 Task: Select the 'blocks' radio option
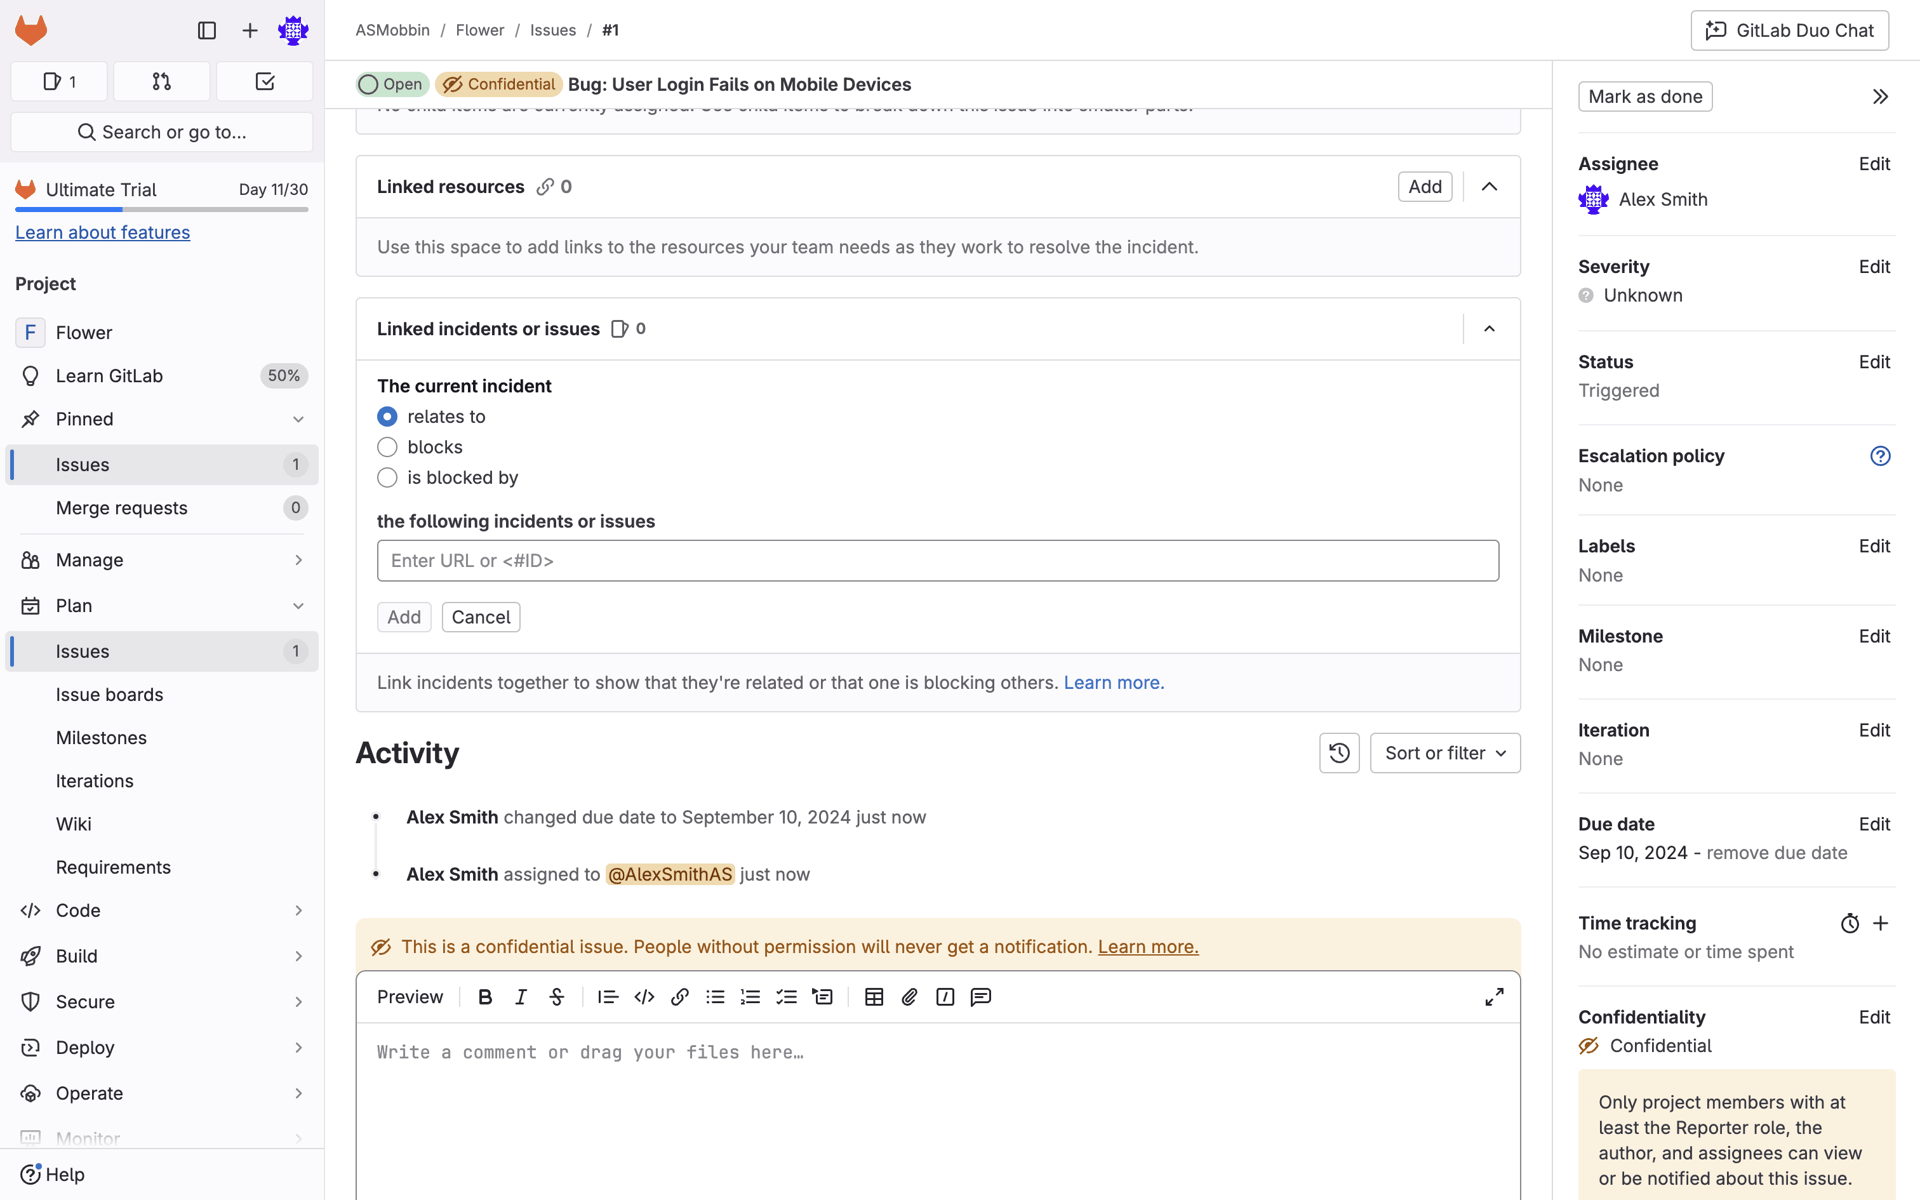[x=387, y=447]
